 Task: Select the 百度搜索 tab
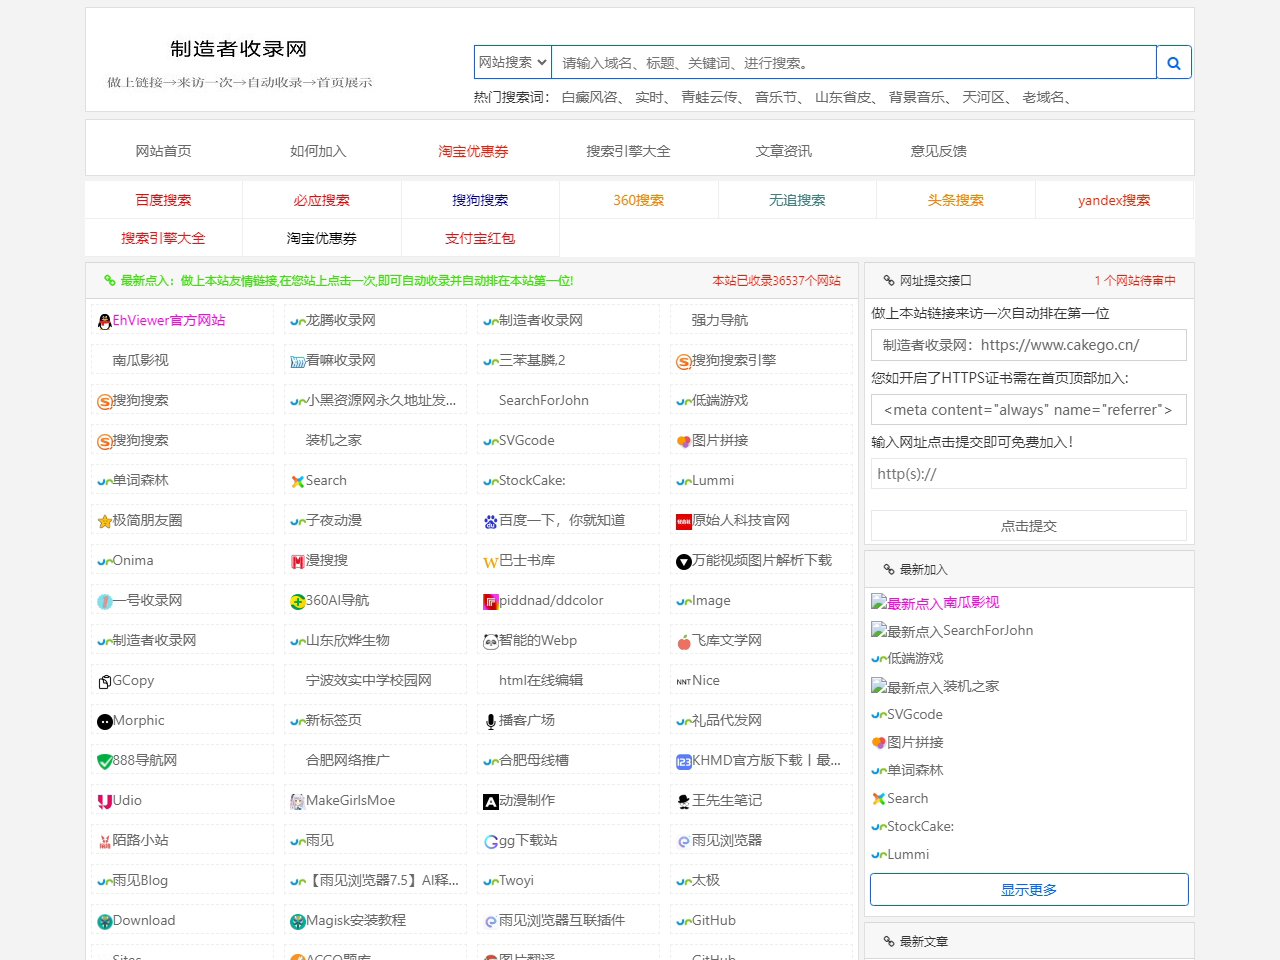(x=163, y=200)
